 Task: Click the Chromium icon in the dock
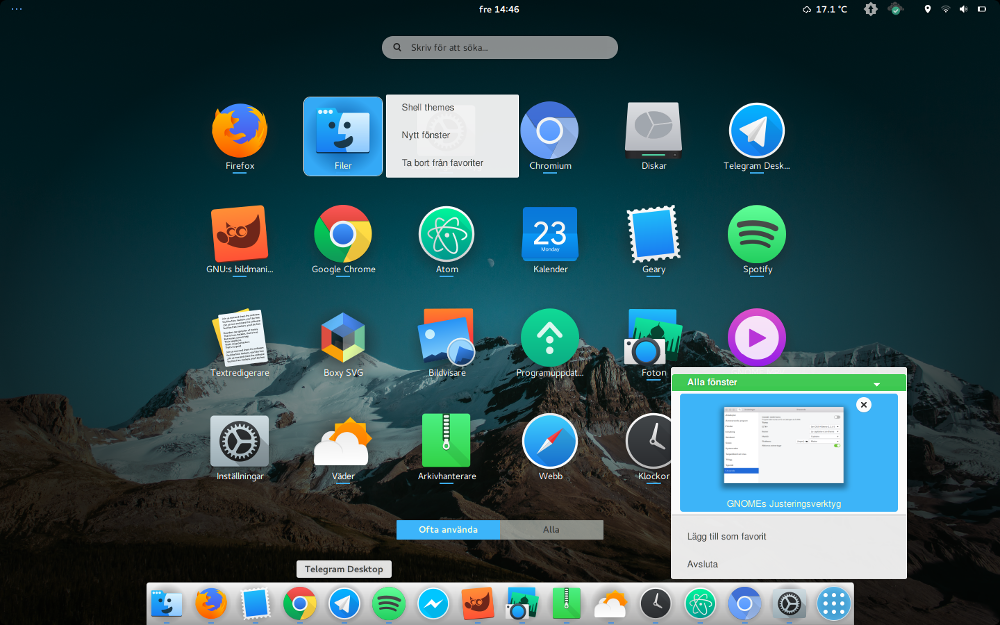(x=744, y=603)
